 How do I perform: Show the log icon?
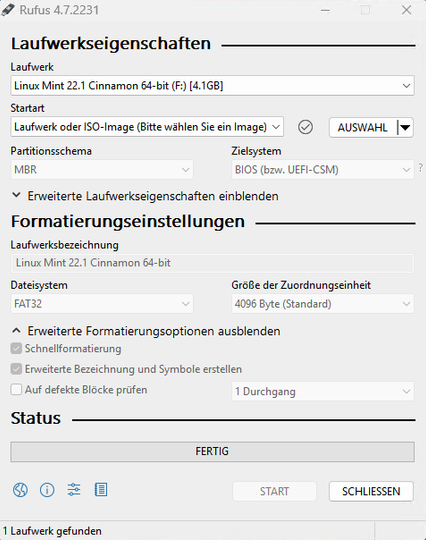pos(101,489)
